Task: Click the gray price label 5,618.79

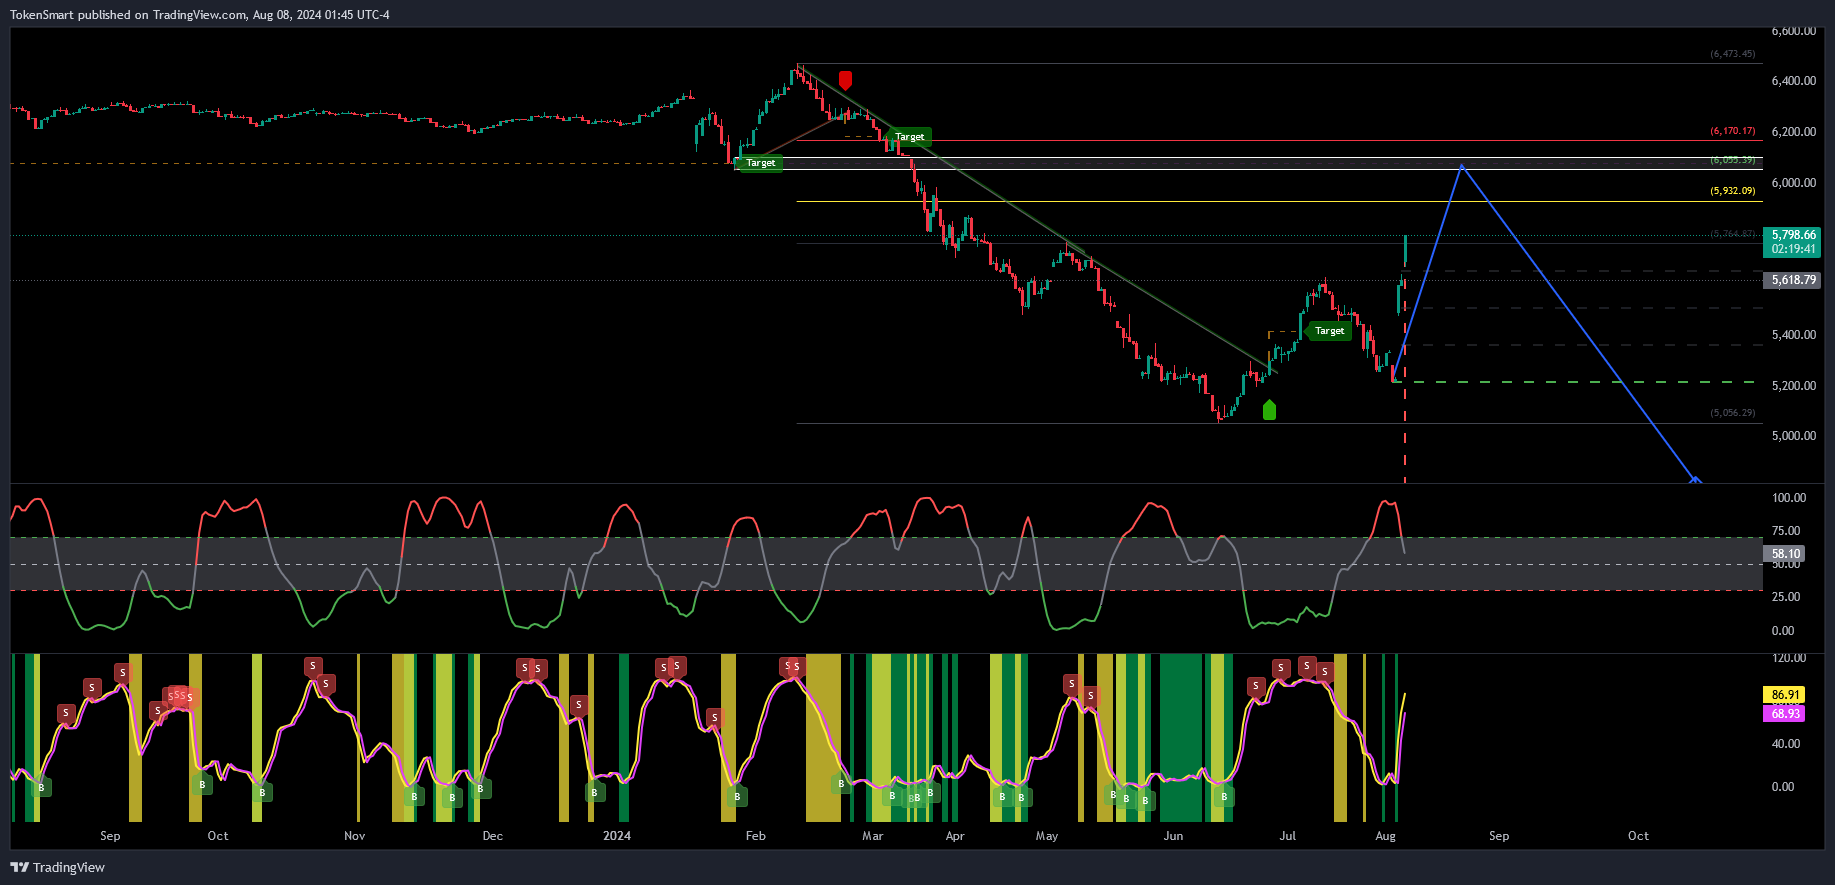Action: tap(1793, 280)
